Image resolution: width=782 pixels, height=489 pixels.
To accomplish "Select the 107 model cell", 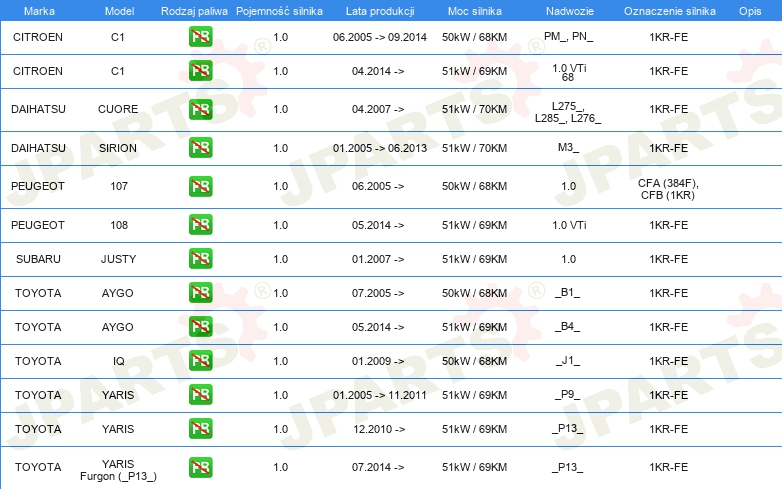I will pyautogui.click(x=119, y=186).
